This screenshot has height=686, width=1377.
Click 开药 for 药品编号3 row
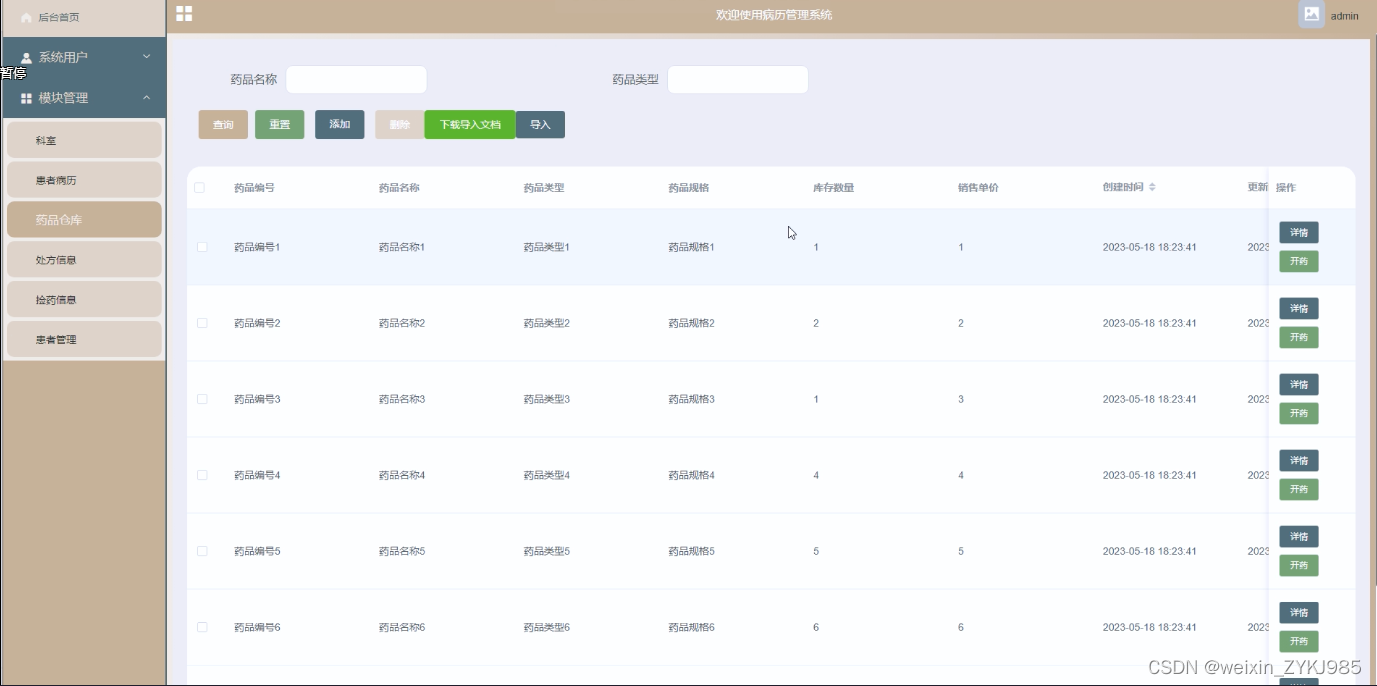(1299, 413)
